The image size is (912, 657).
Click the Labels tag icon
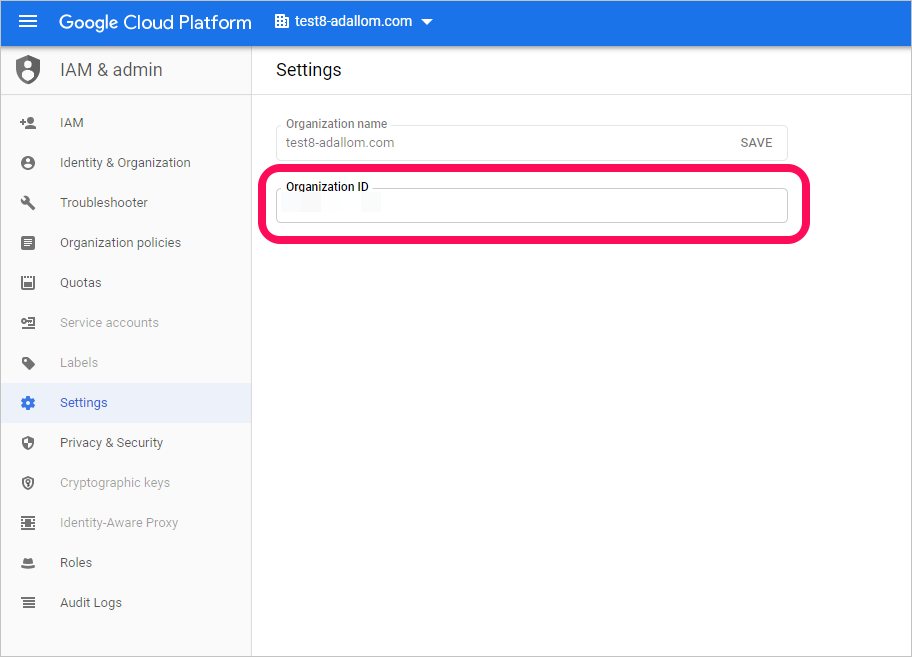point(28,363)
